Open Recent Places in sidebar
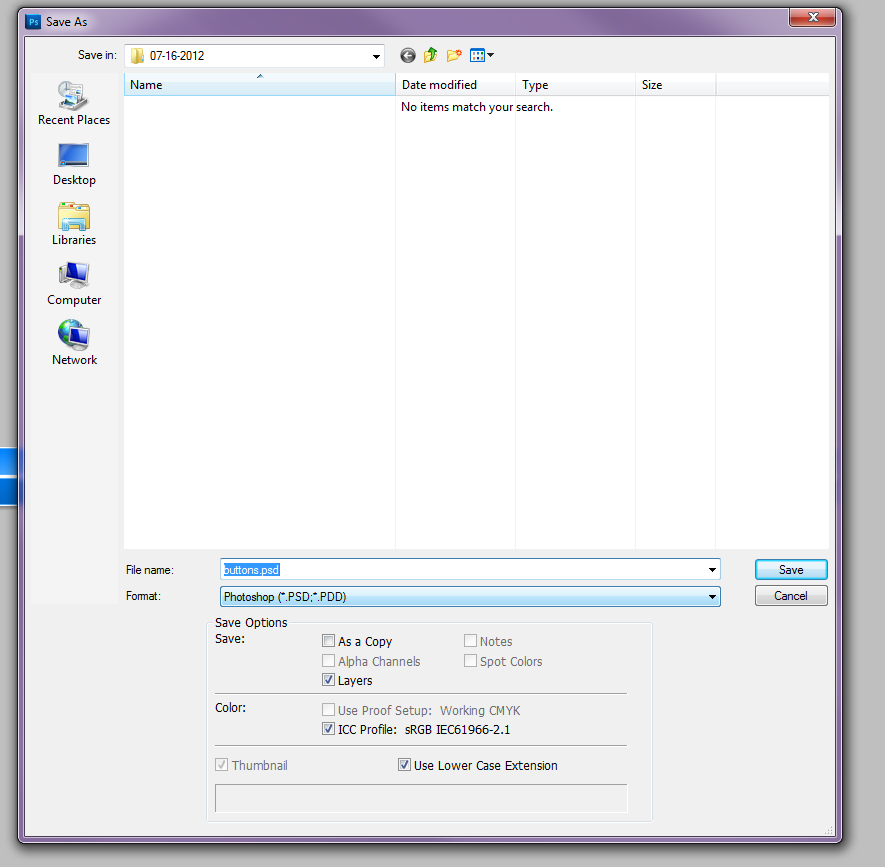Screen dimensions: 885x867 click(74, 104)
